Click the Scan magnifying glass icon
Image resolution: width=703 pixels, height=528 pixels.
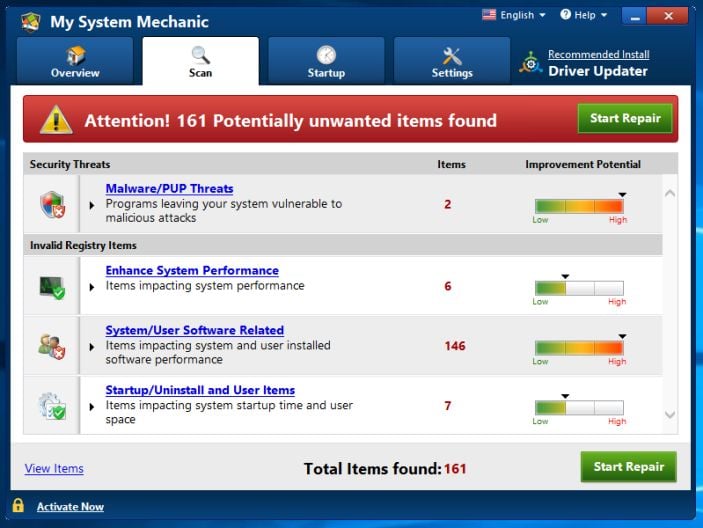200,55
